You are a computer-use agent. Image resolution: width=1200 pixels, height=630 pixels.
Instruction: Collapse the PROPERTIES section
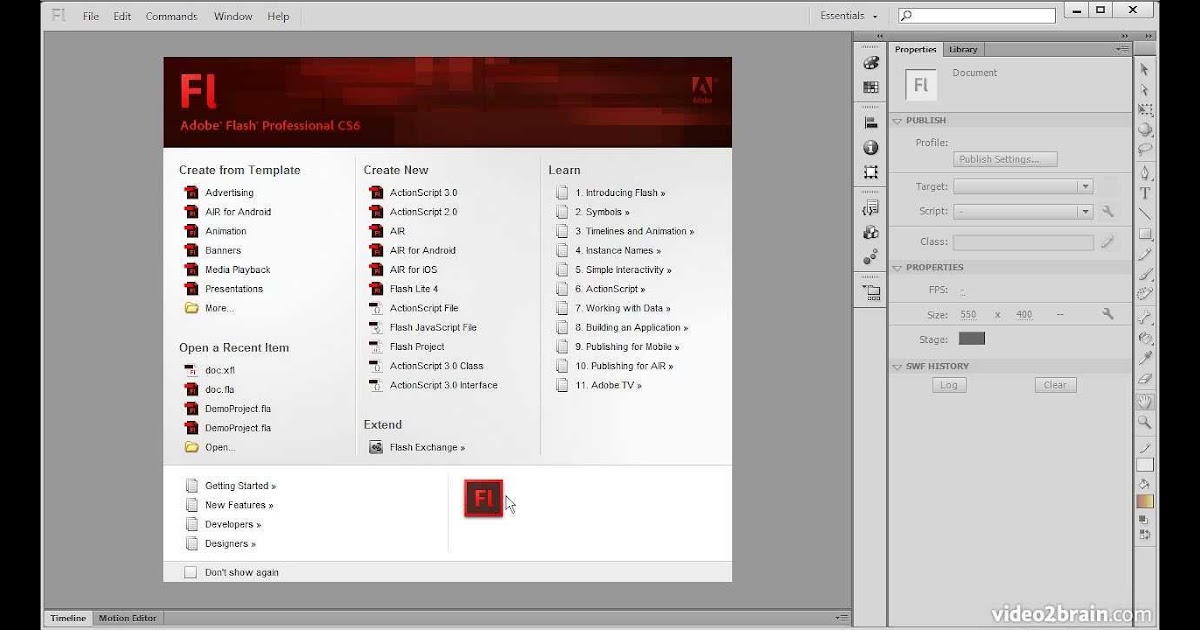pos(897,268)
